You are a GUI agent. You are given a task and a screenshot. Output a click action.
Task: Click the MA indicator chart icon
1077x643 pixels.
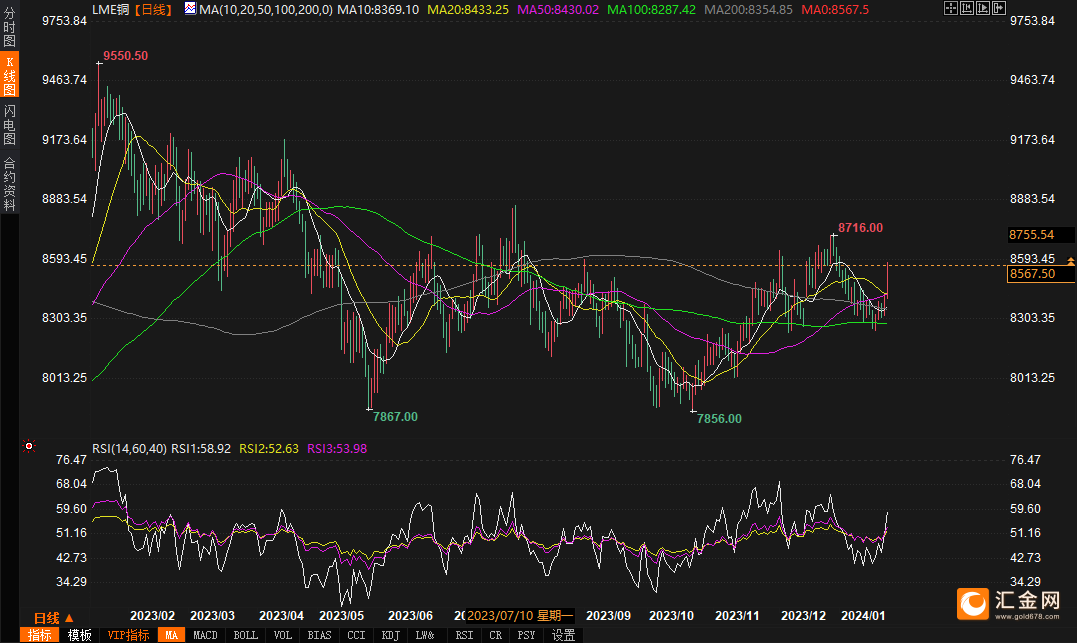191,9
